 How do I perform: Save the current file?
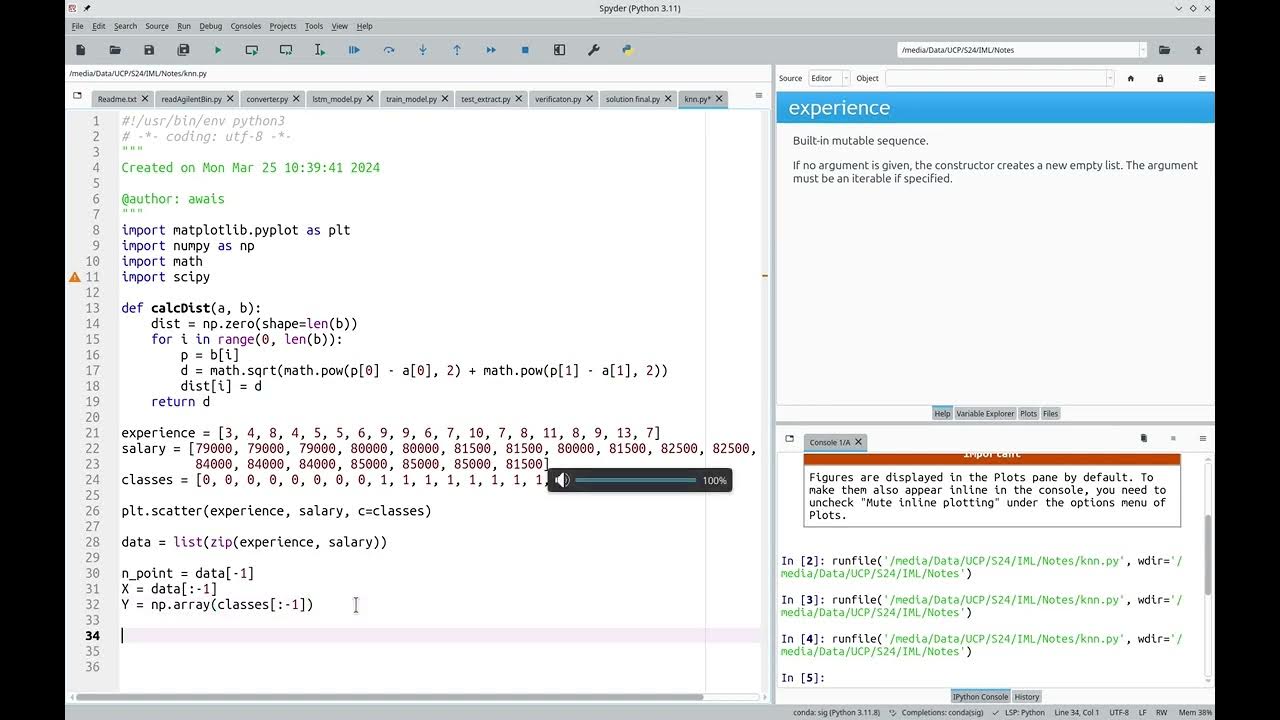pyautogui.click(x=149, y=50)
